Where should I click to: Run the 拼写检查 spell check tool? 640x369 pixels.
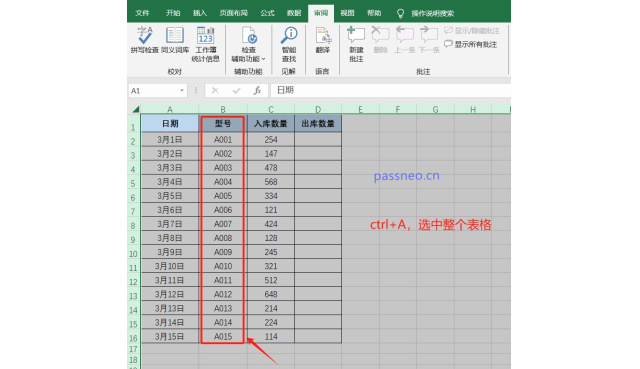144,40
